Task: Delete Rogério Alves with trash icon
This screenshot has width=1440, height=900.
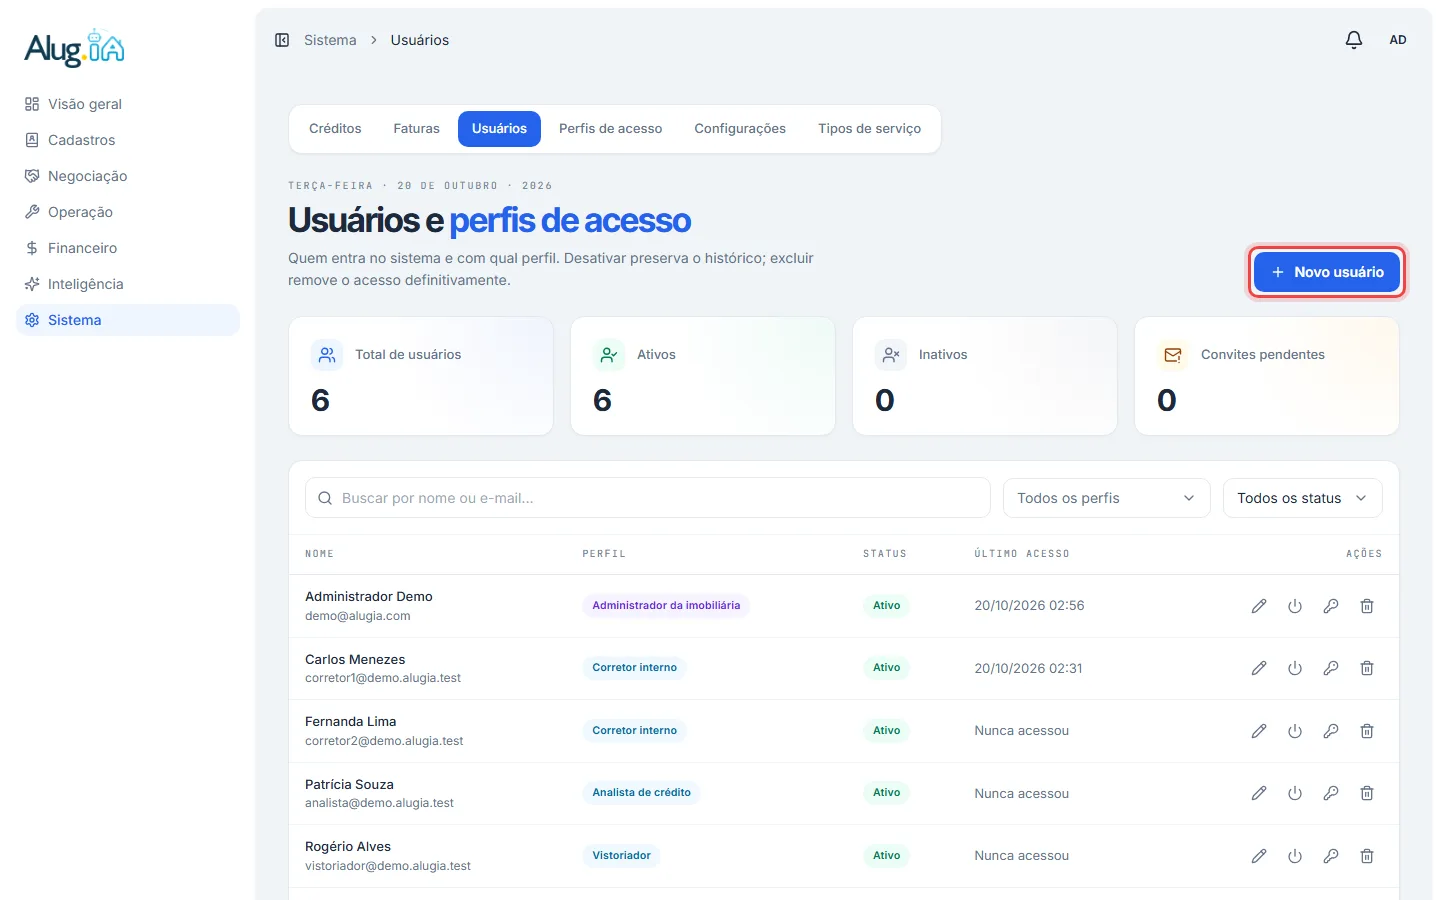Action: tap(1367, 856)
